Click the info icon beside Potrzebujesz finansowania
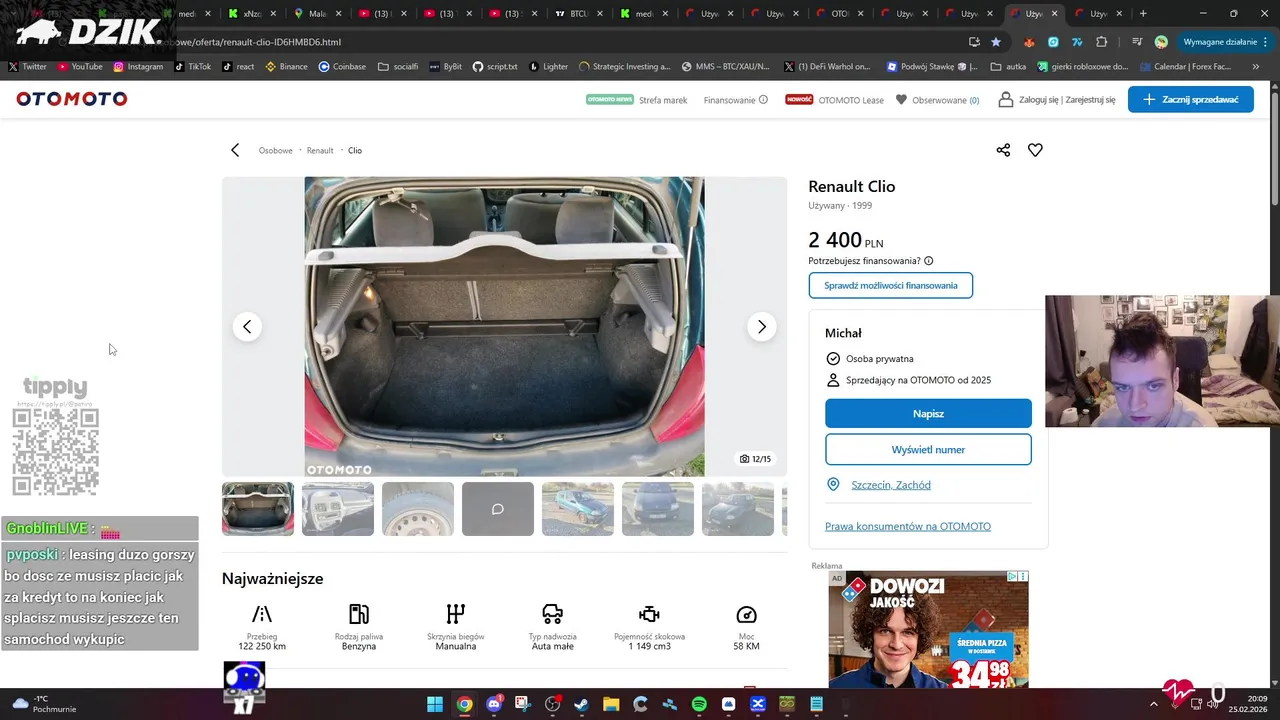The height and width of the screenshot is (720, 1280). [929, 261]
